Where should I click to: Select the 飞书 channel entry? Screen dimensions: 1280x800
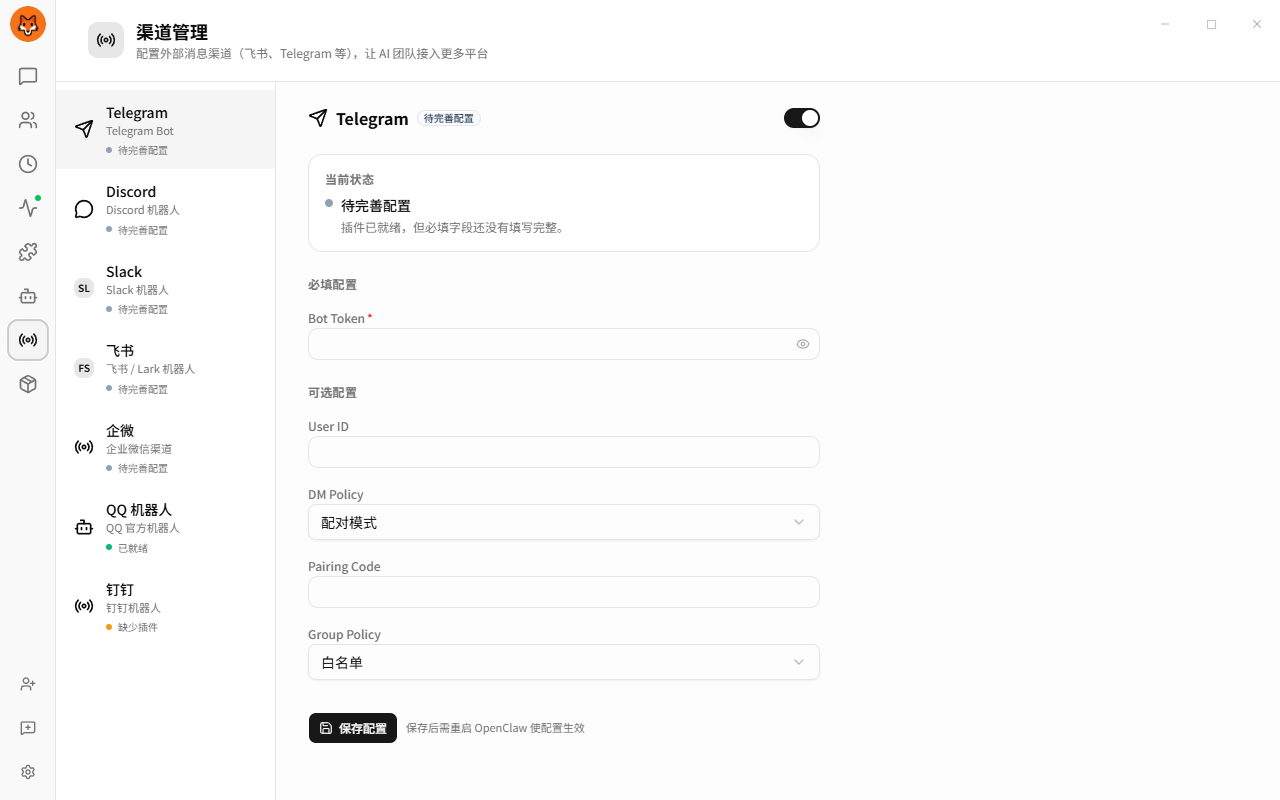166,368
